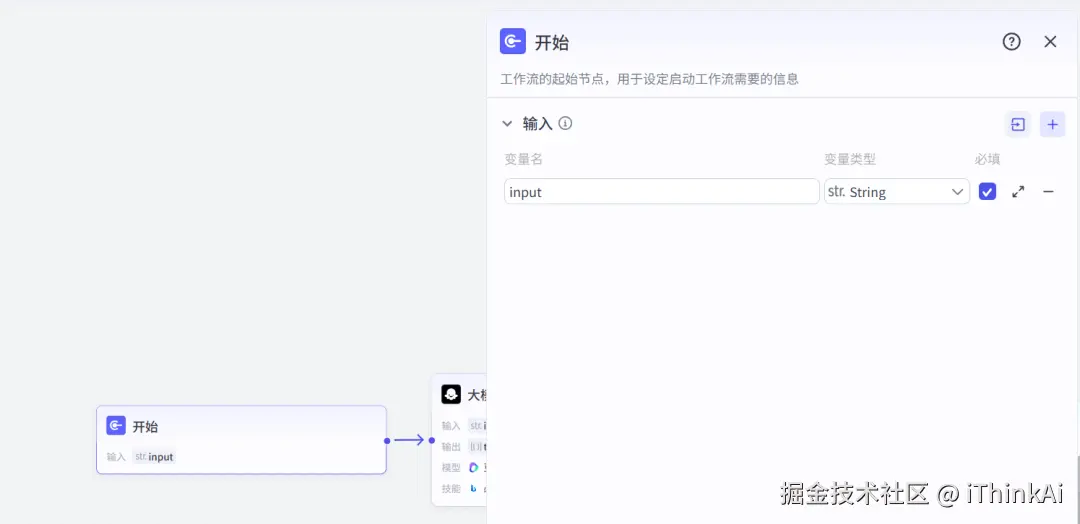Collapse the 输入 section
1080x524 pixels.
click(507, 124)
